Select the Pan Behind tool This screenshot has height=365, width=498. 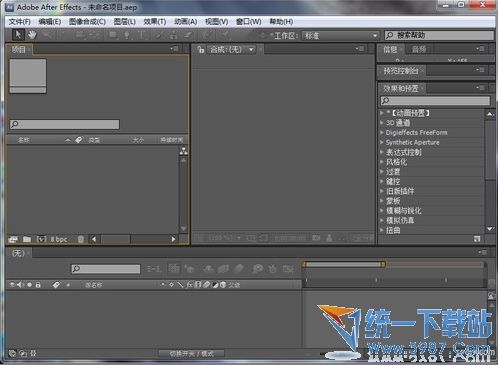coord(94,35)
